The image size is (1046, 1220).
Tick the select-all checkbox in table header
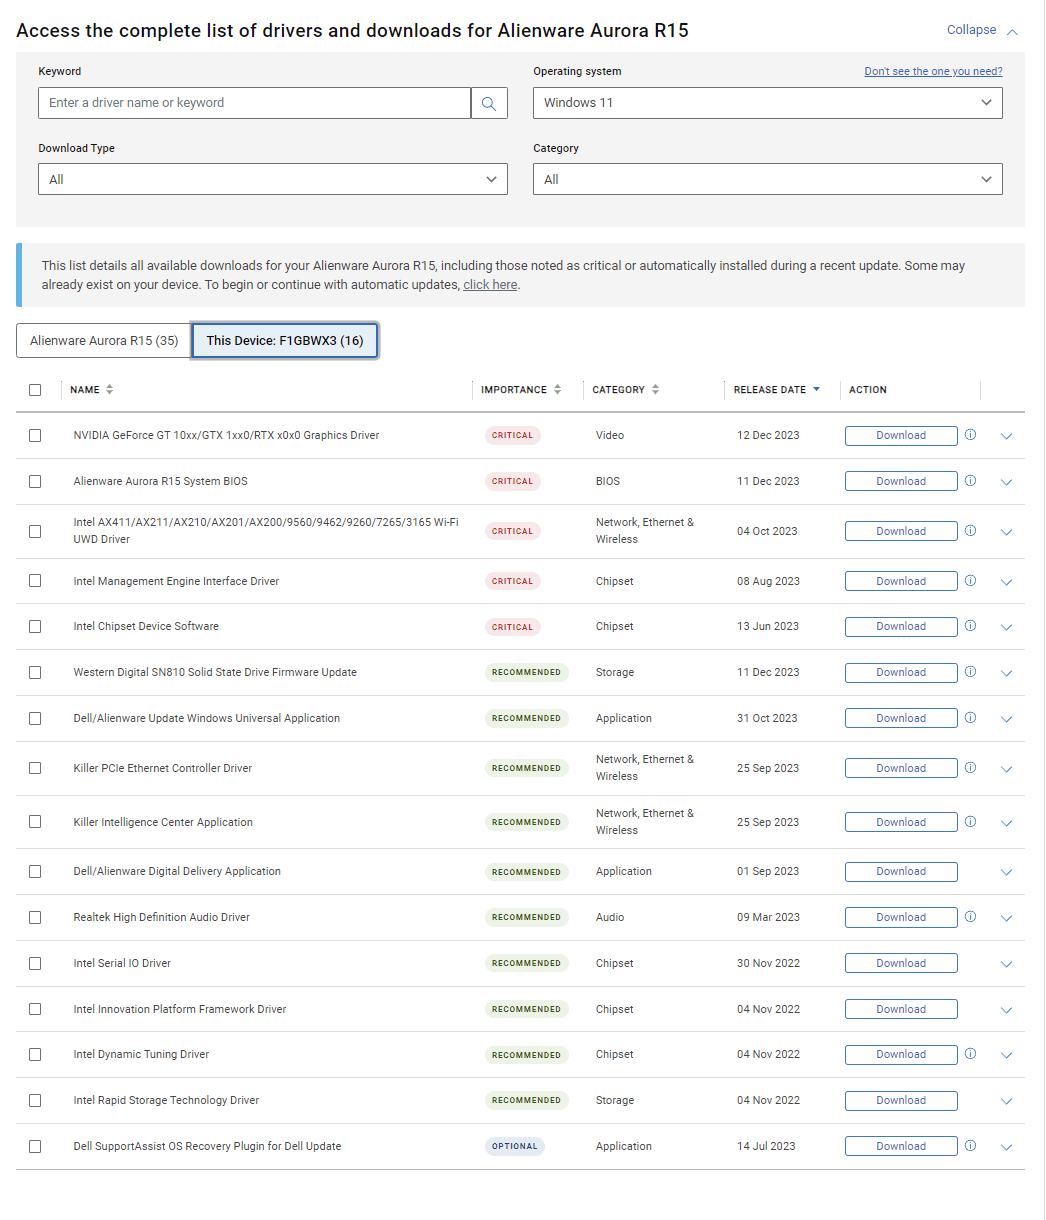pos(35,390)
